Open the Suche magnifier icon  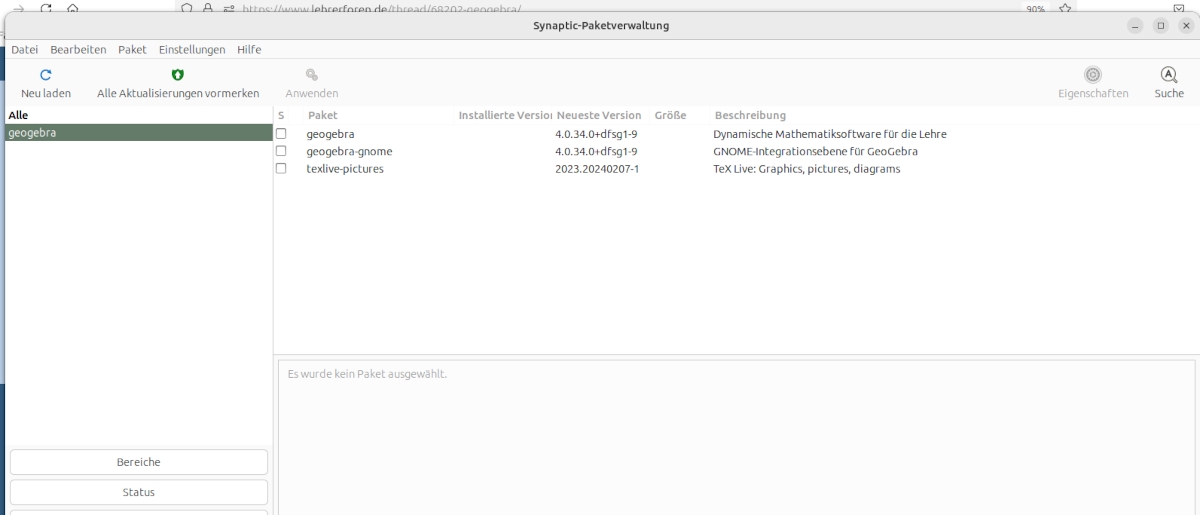pyautogui.click(x=1168, y=75)
